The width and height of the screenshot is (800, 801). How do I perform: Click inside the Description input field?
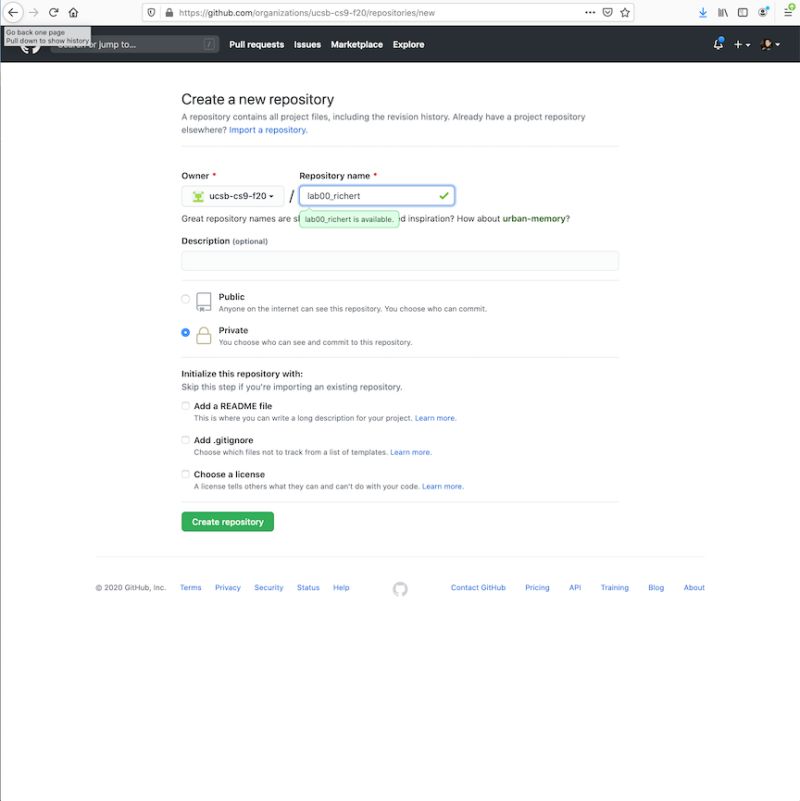point(398,260)
